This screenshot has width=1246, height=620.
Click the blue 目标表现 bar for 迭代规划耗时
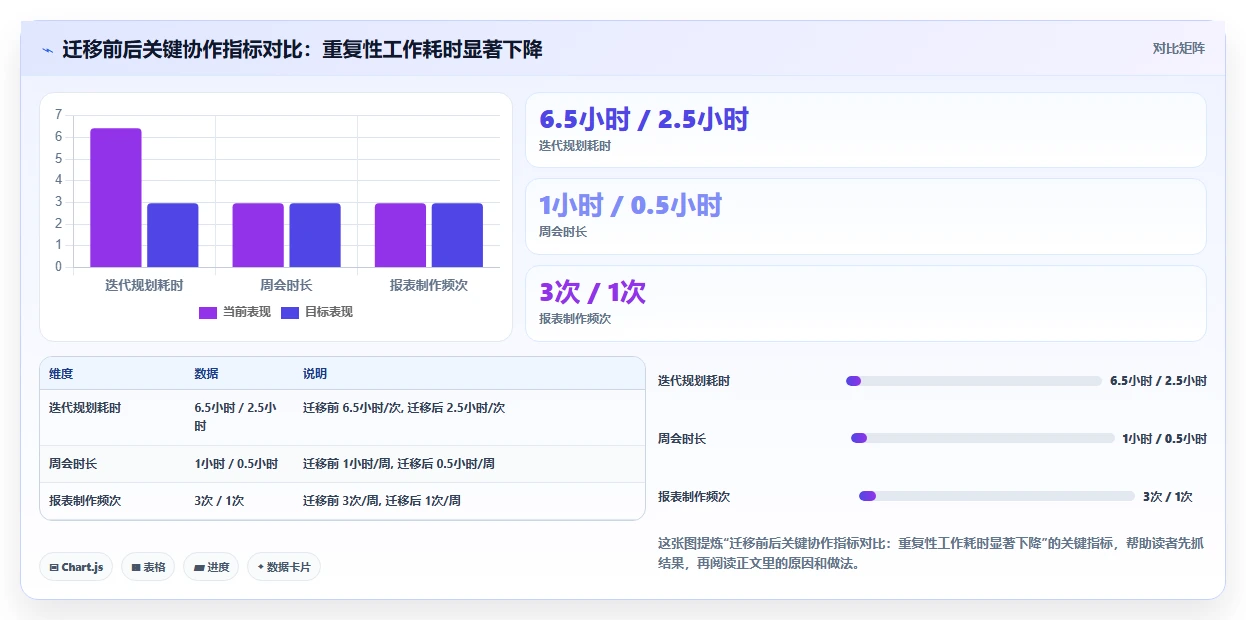[173, 235]
